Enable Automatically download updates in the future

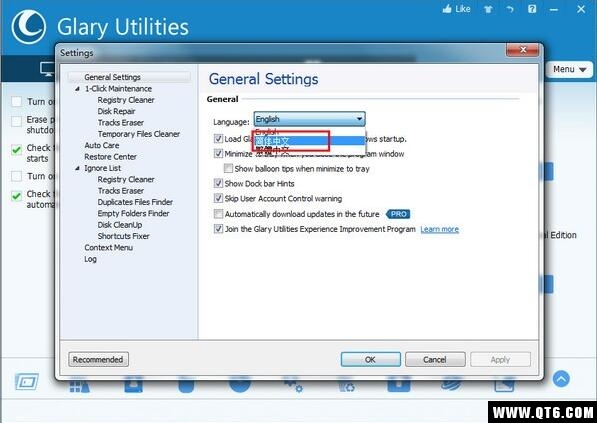coord(218,214)
